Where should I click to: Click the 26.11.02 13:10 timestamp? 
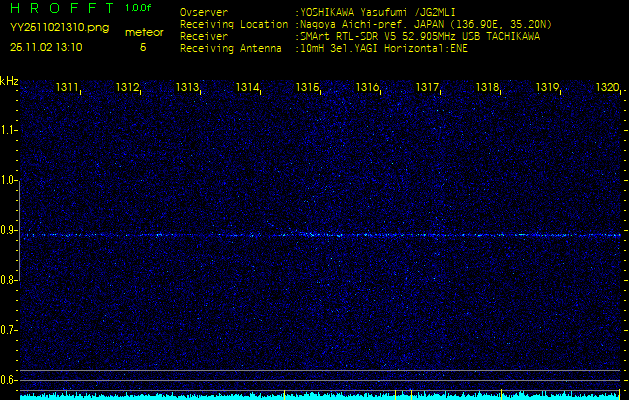point(46,46)
